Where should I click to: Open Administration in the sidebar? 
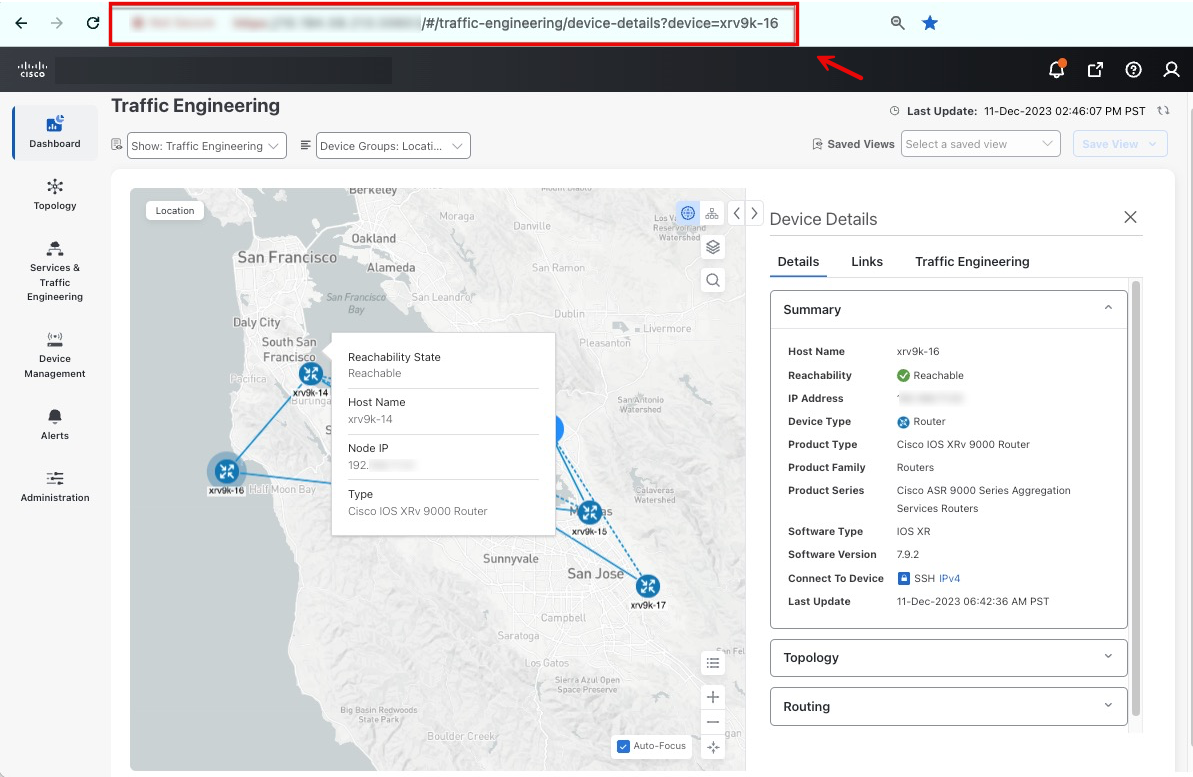pyautogui.click(x=55, y=487)
